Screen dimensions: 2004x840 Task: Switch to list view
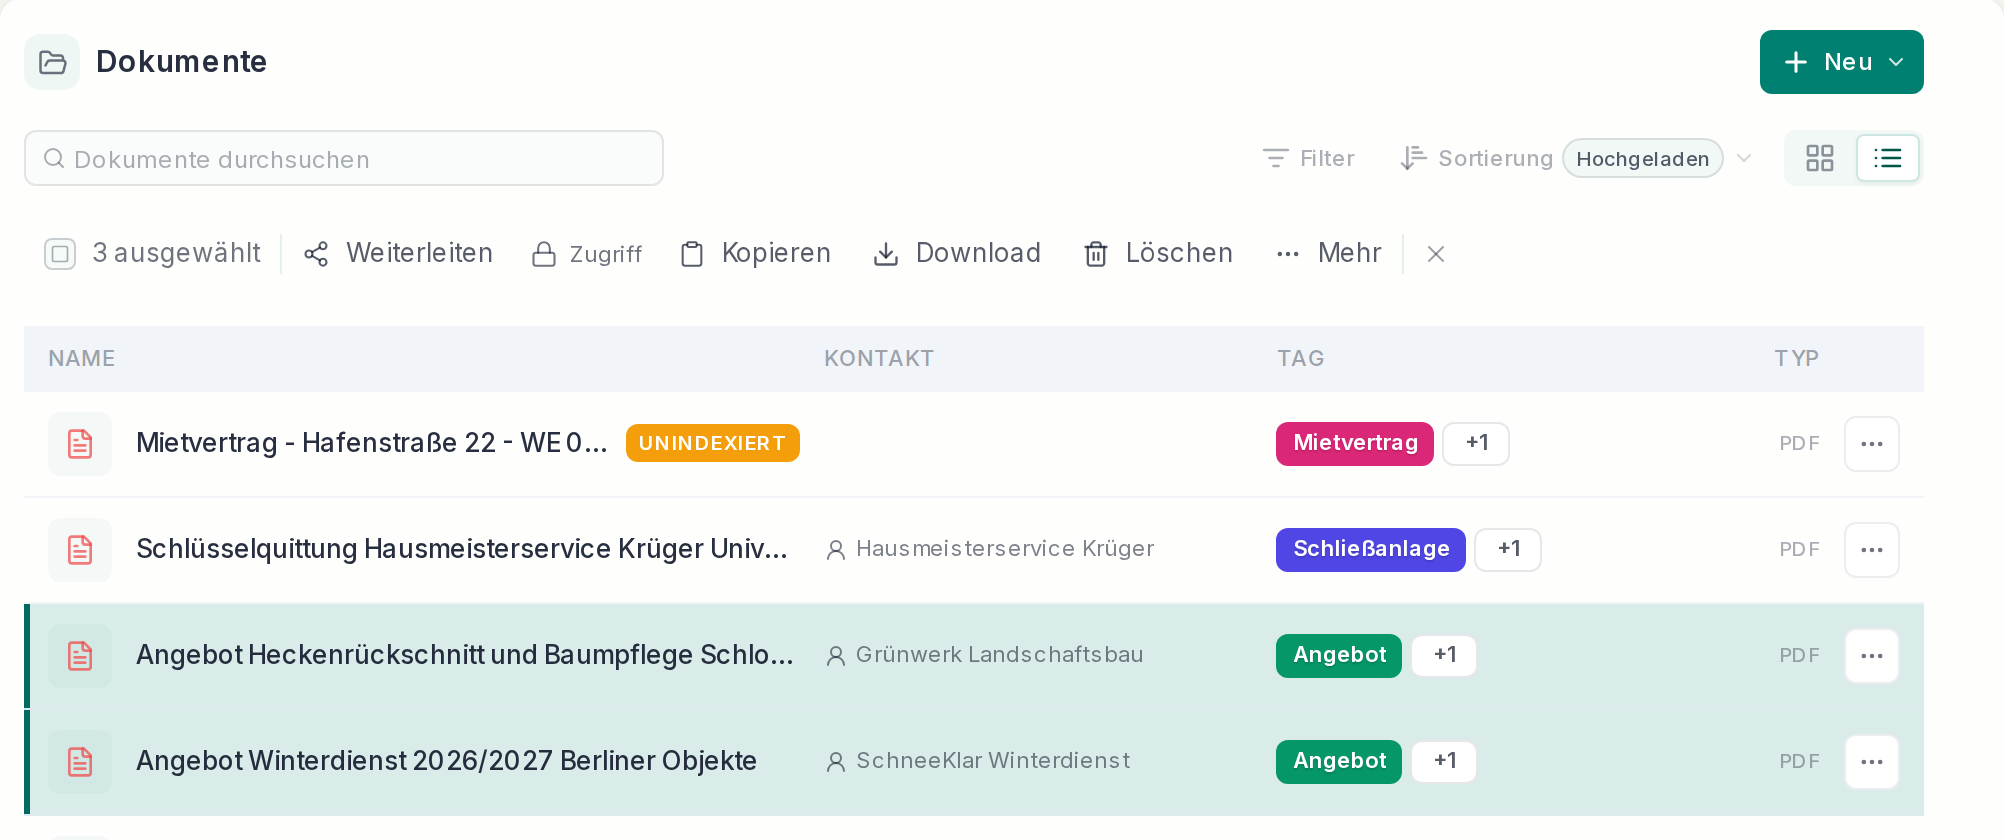click(1888, 158)
